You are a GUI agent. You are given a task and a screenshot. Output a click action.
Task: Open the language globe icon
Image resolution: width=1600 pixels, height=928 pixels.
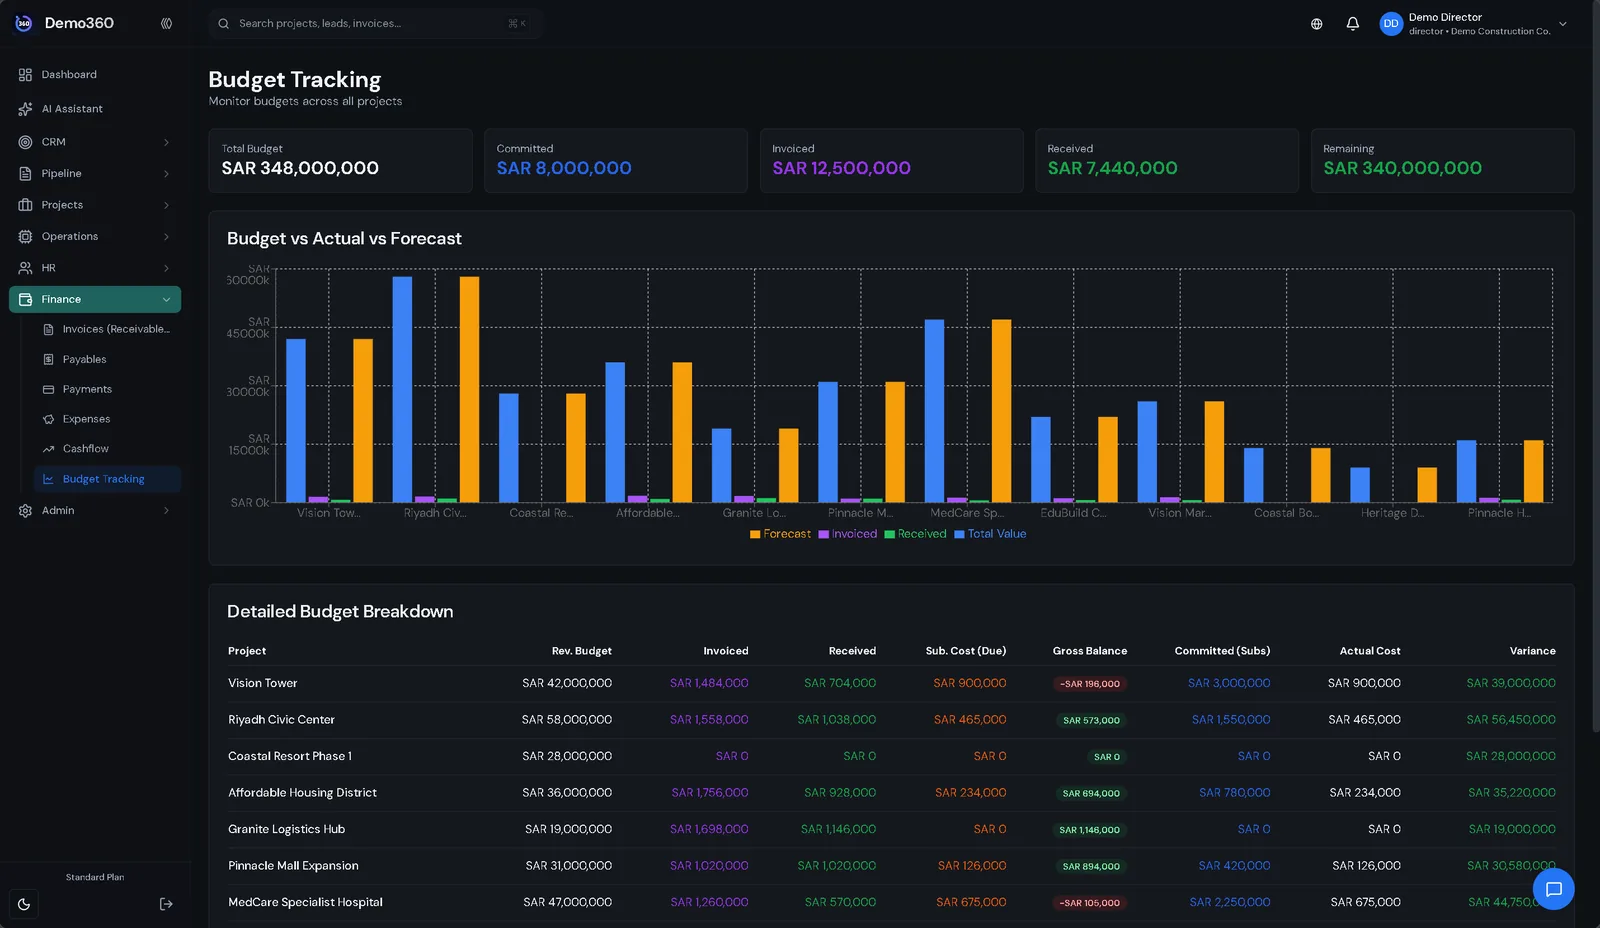pyautogui.click(x=1316, y=24)
